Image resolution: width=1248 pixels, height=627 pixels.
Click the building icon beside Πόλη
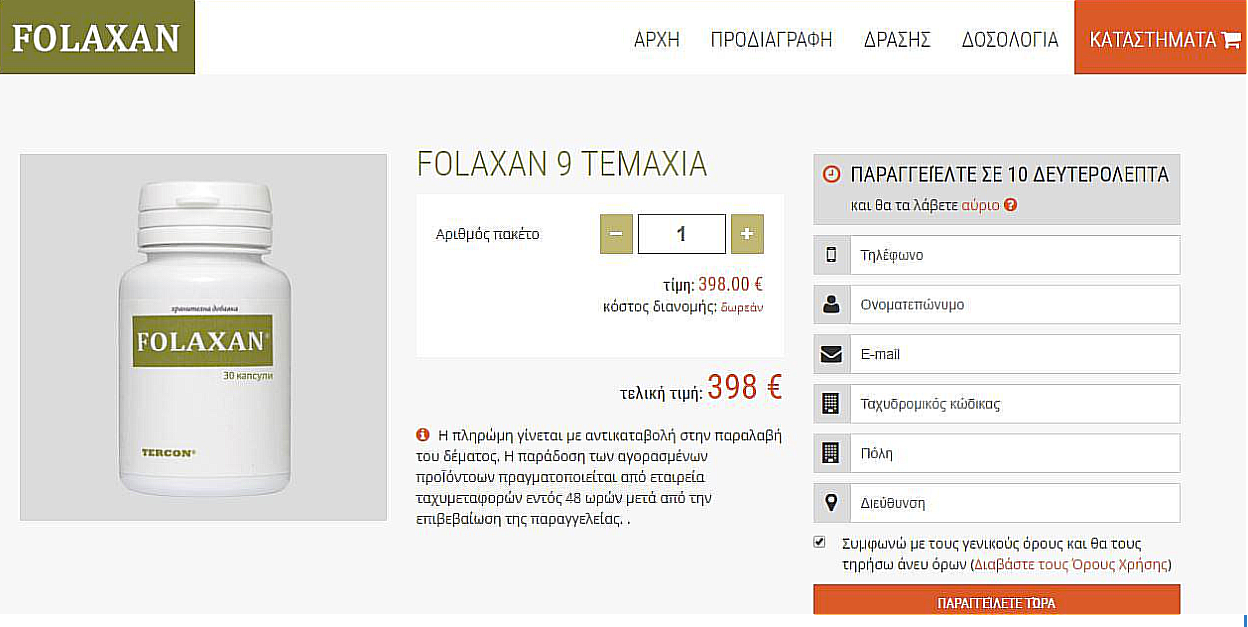point(831,453)
